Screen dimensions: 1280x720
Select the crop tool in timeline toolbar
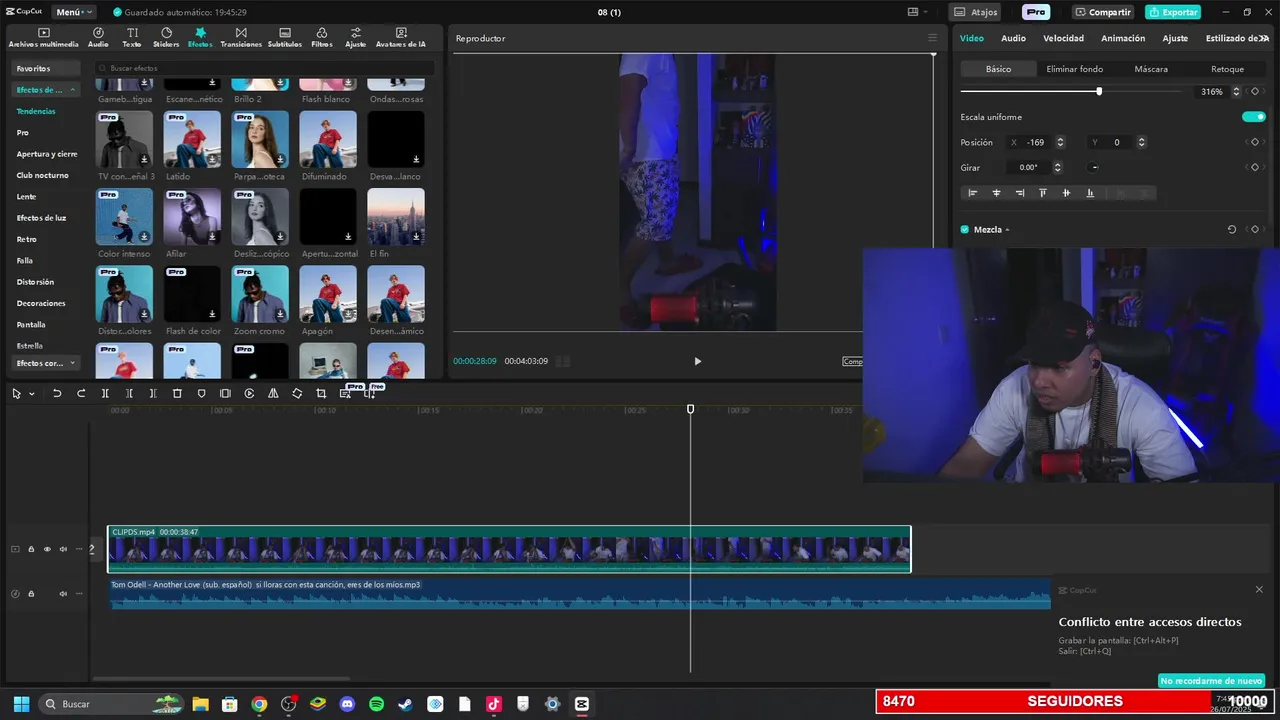click(x=321, y=394)
